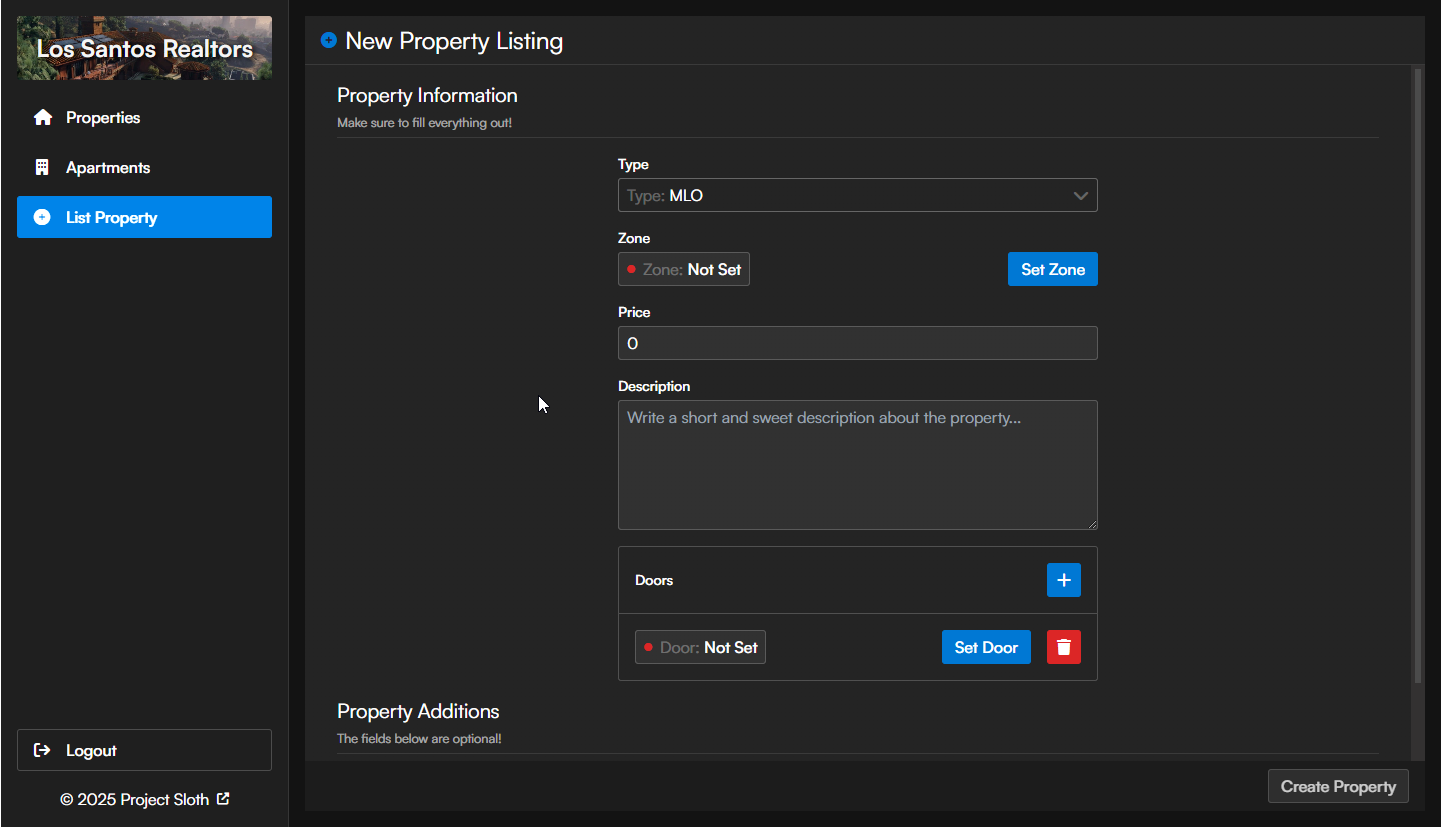1442x828 pixels.
Task: Click the Door Not Set status badge
Action: (700, 647)
